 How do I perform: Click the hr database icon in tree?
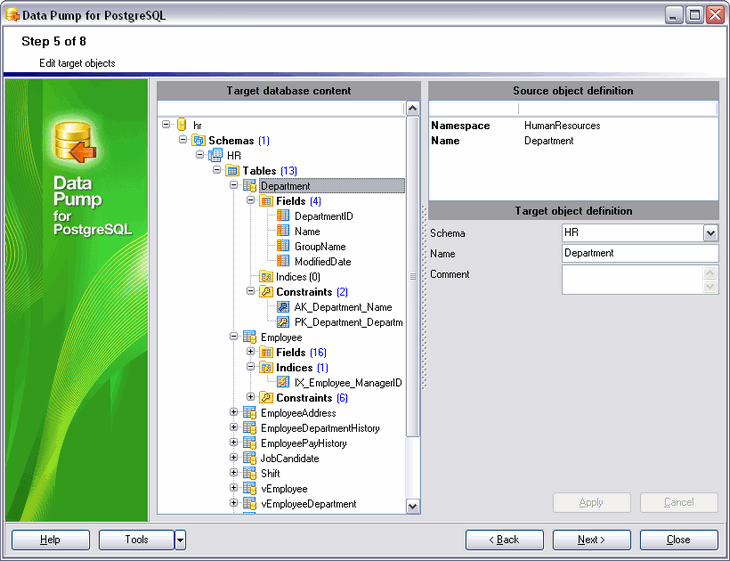click(x=182, y=125)
